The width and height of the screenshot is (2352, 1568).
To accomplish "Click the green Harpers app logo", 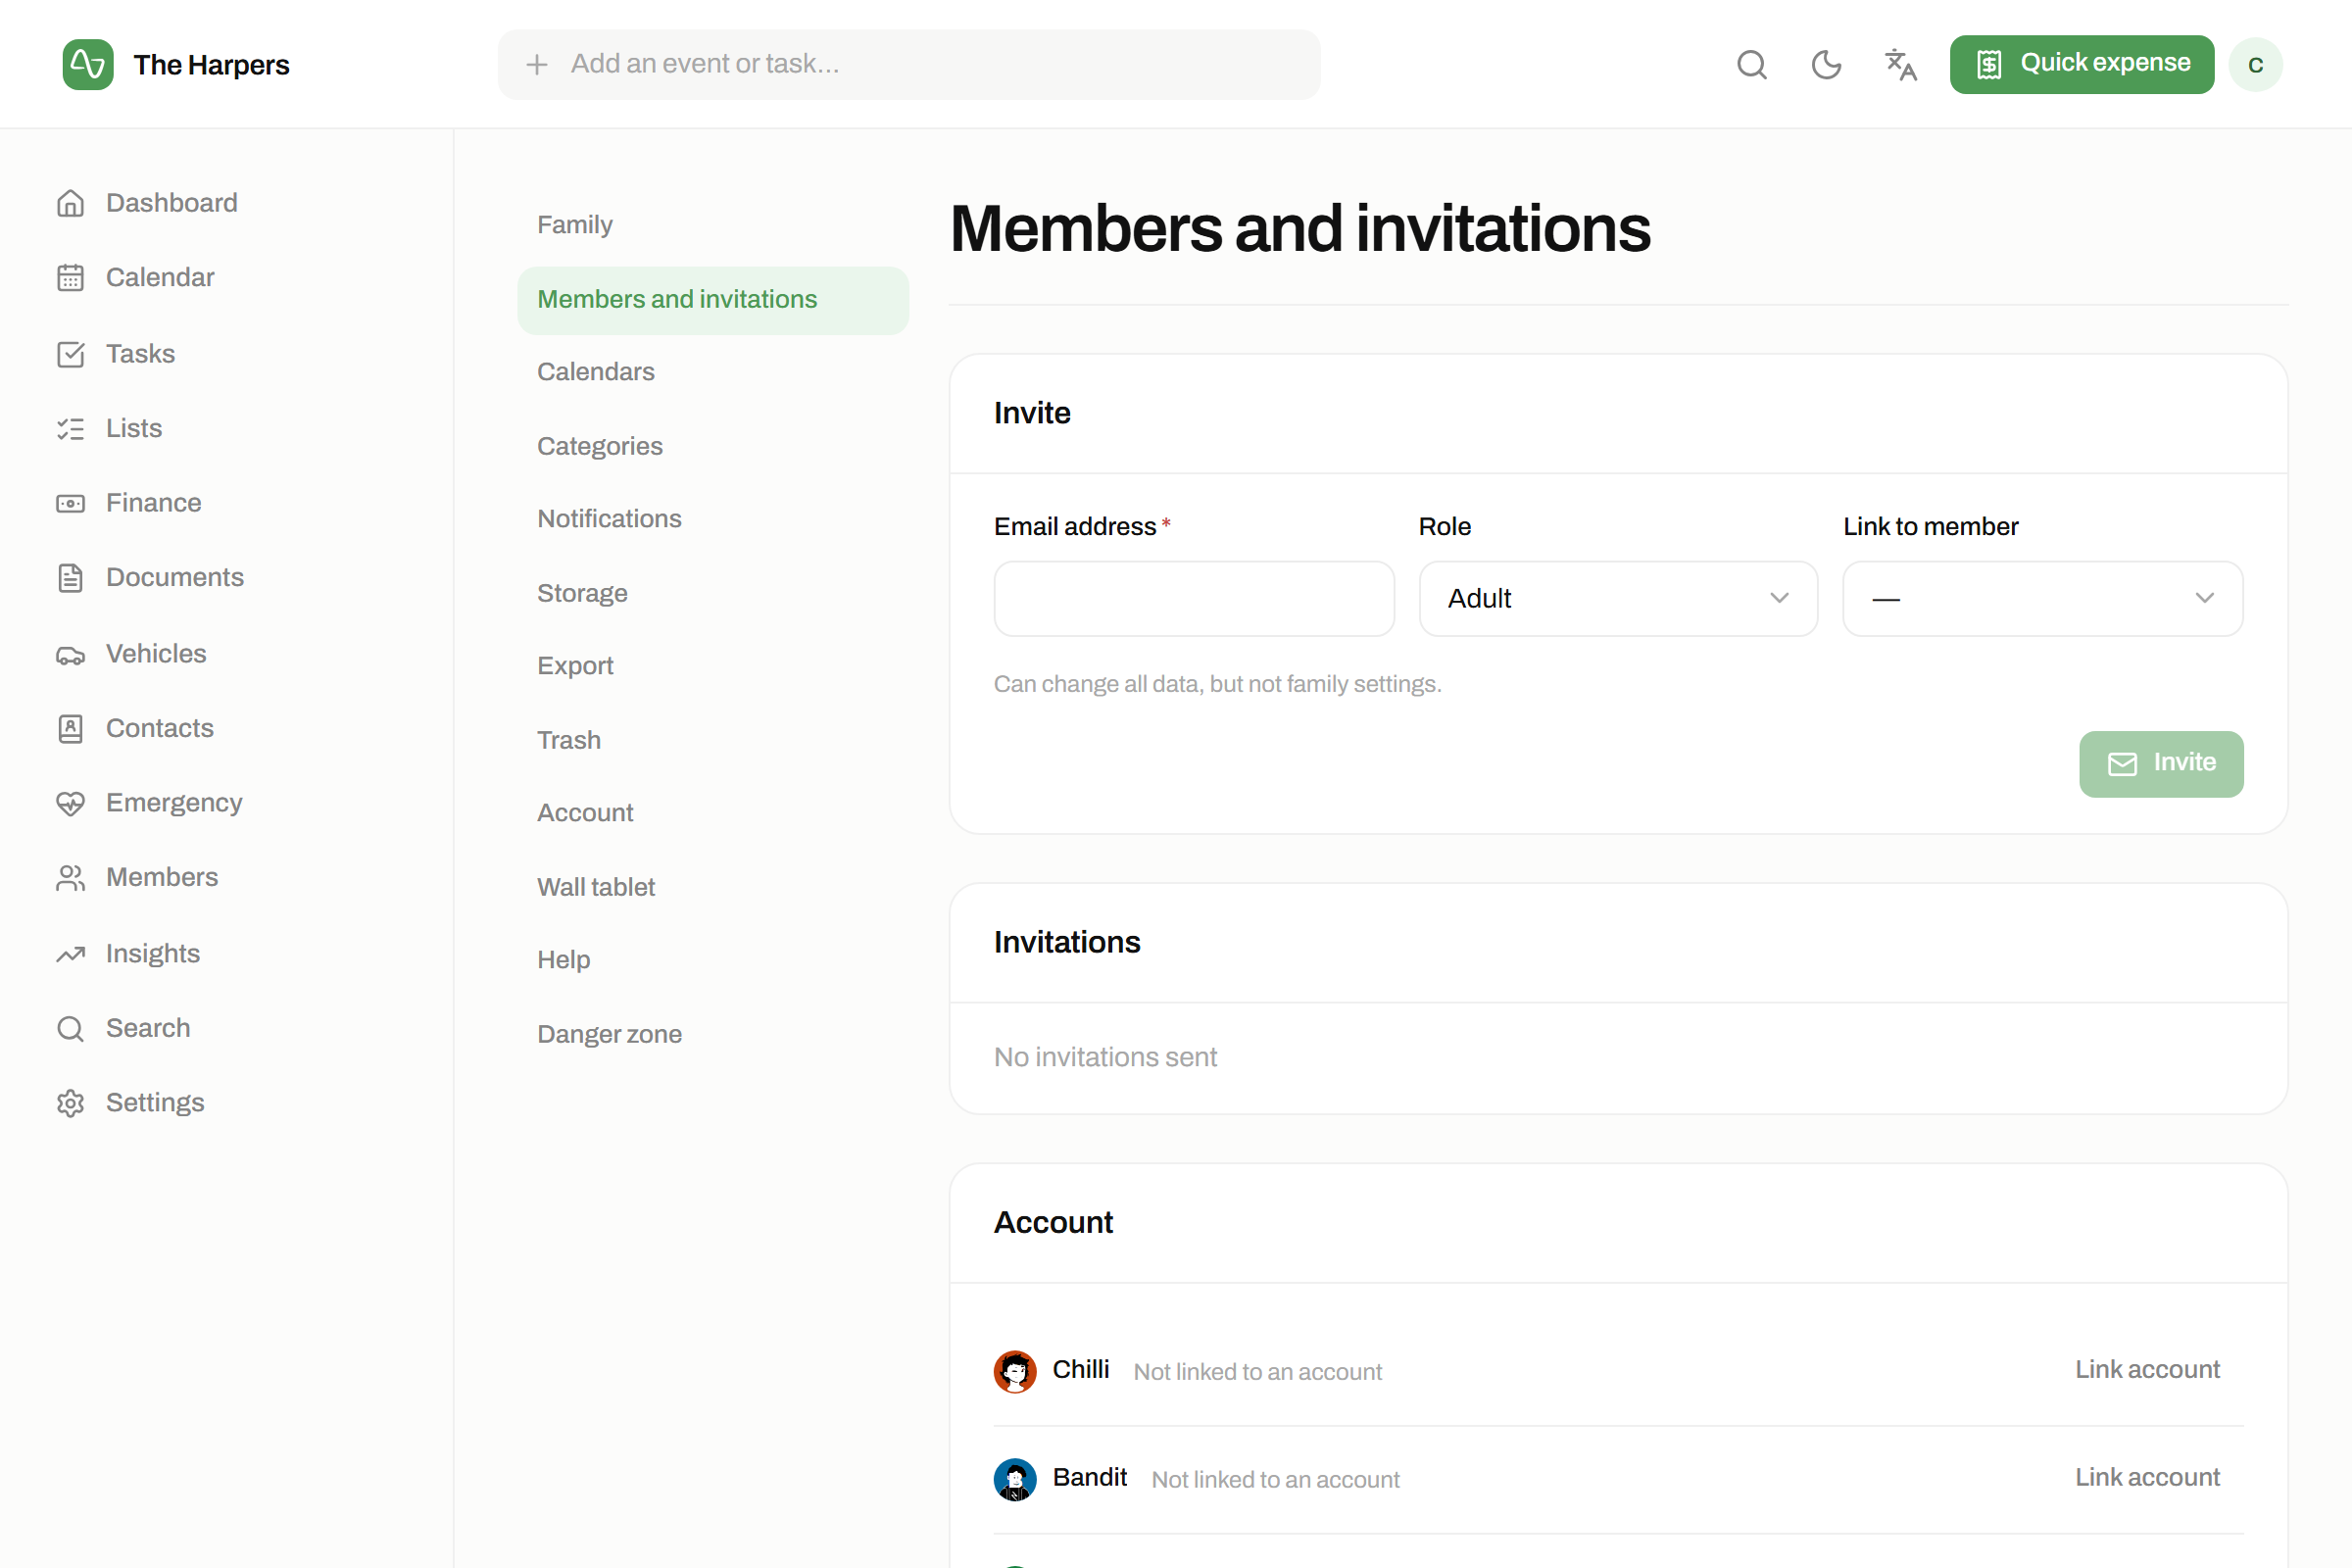I will (x=88, y=64).
